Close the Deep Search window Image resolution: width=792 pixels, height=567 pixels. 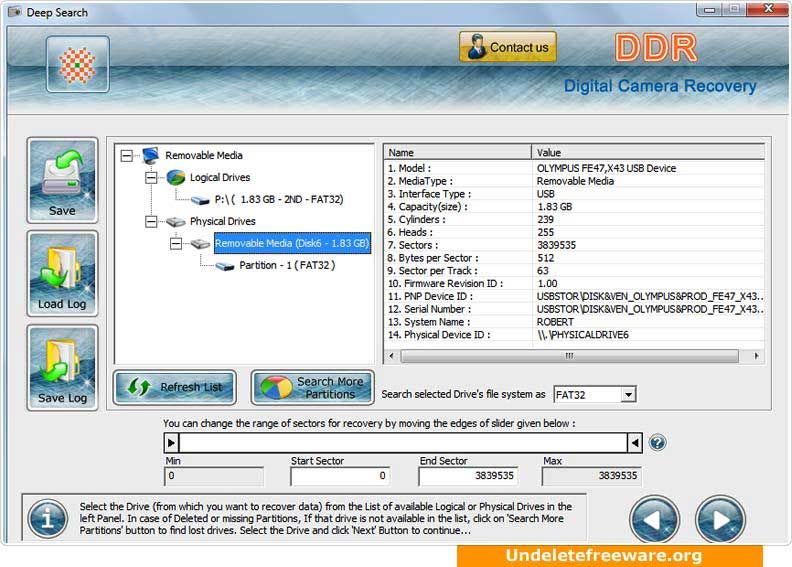tap(768, 9)
